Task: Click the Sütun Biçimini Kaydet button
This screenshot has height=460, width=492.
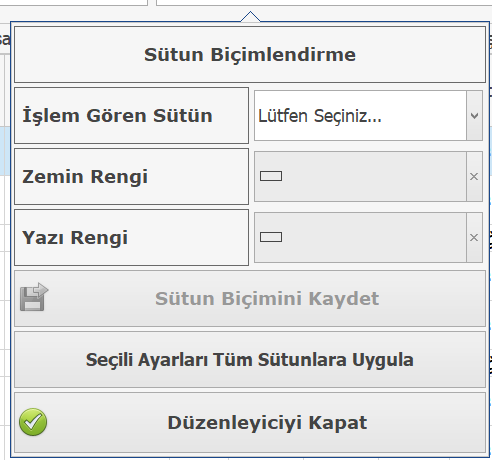Action: coord(250,299)
